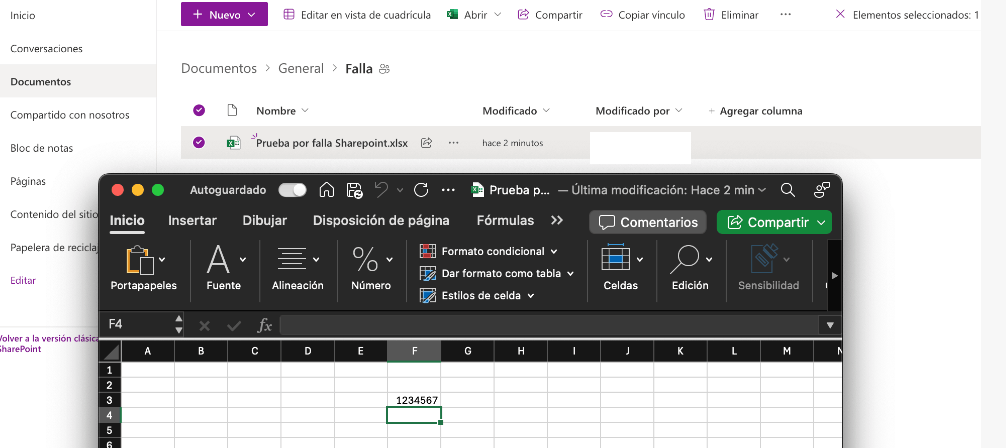Uncheck the Prueba por falla Sharepoint.xlsx row
The width and height of the screenshot is (1006, 448).
[x=199, y=142]
